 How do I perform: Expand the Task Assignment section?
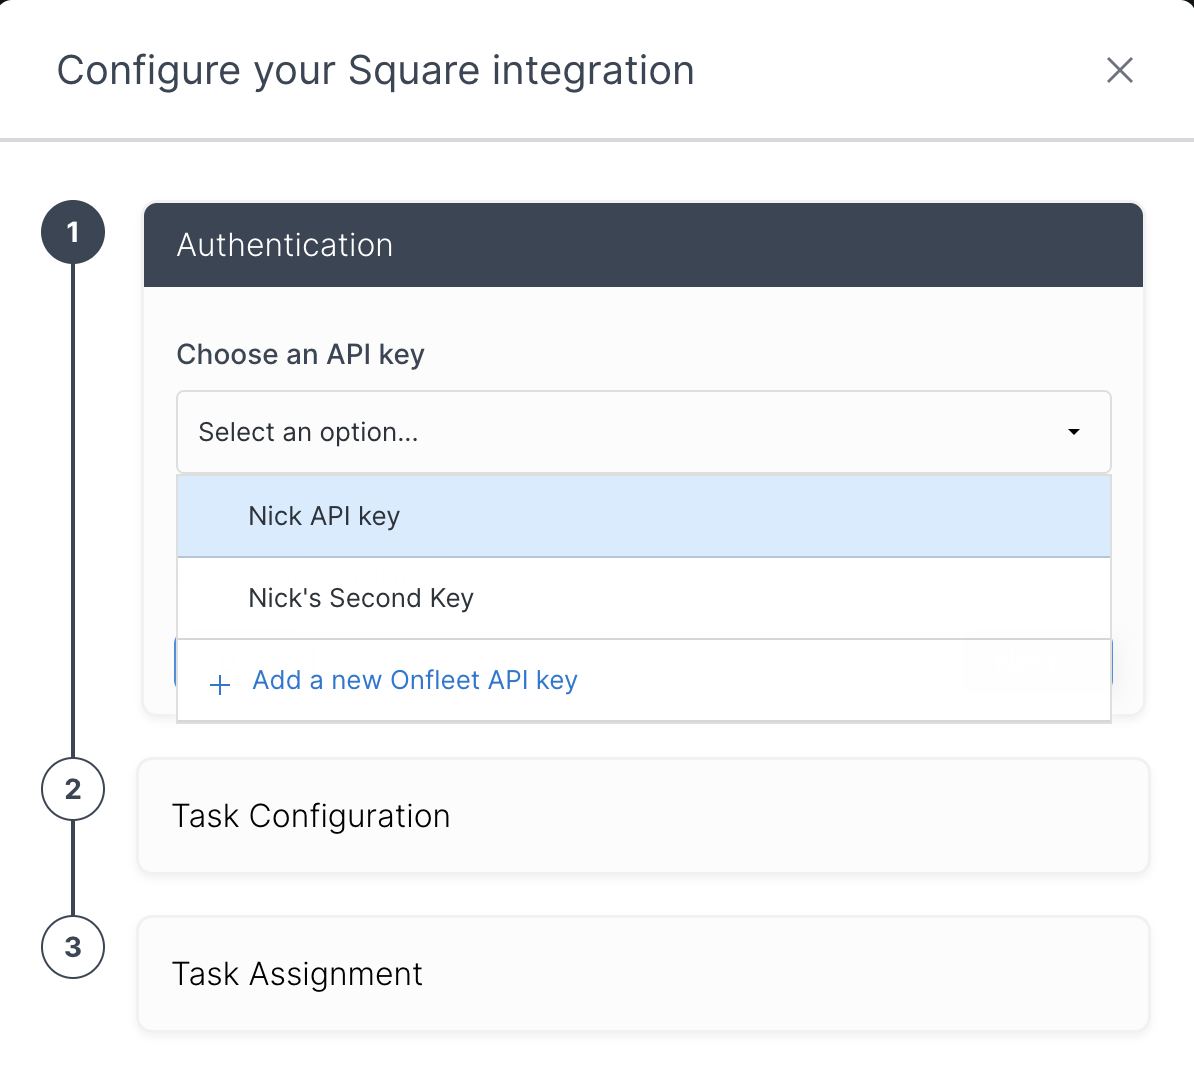click(643, 973)
